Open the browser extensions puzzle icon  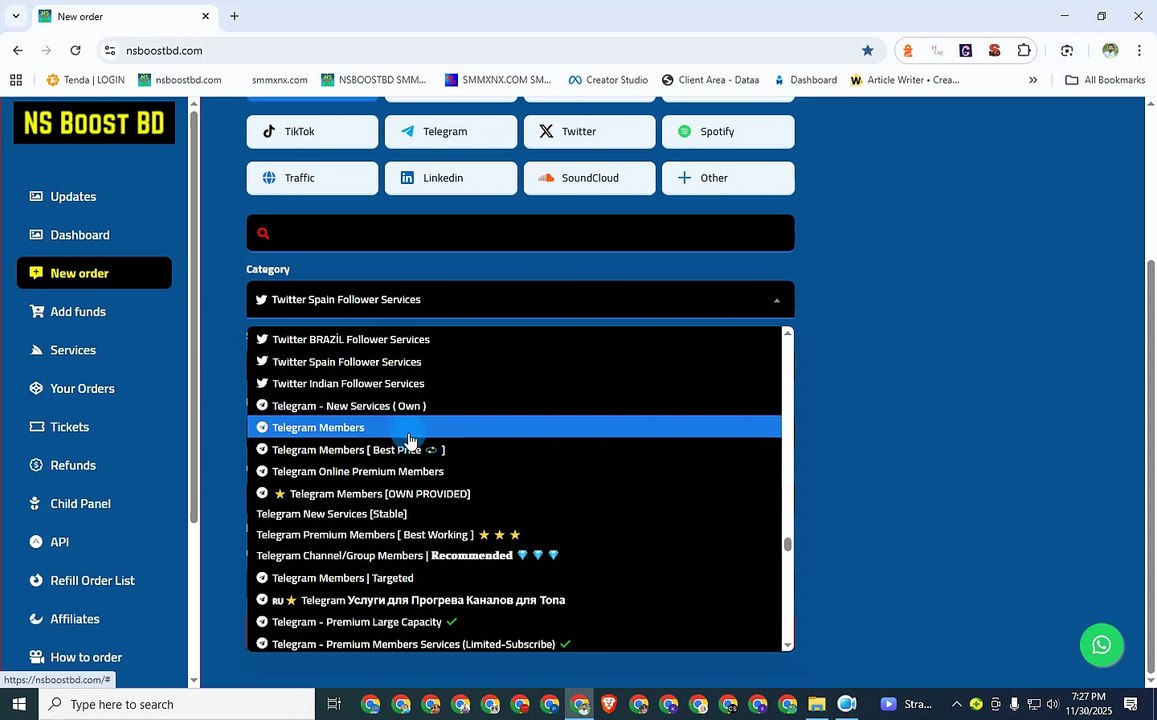tap(1023, 50)
